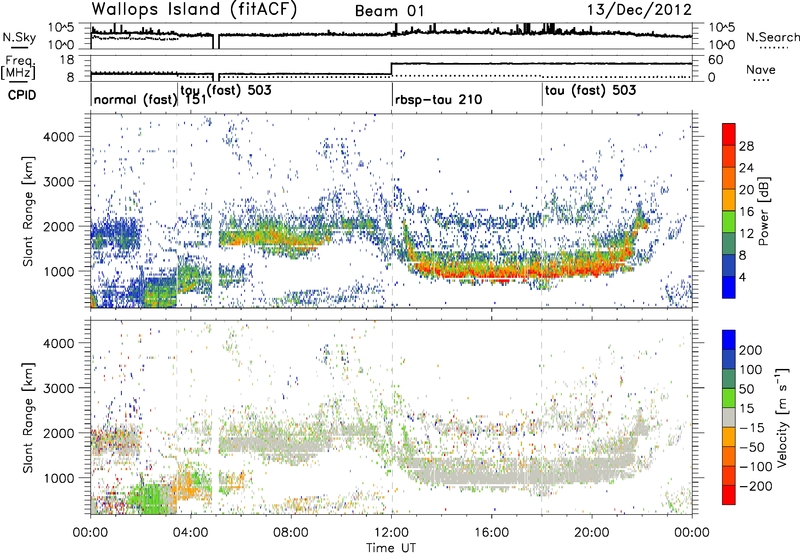Screen dimensions: 800x554
Task: Pick the red segment of the Power colorbar
Action: pyautogui.click(x=729, y=134)
